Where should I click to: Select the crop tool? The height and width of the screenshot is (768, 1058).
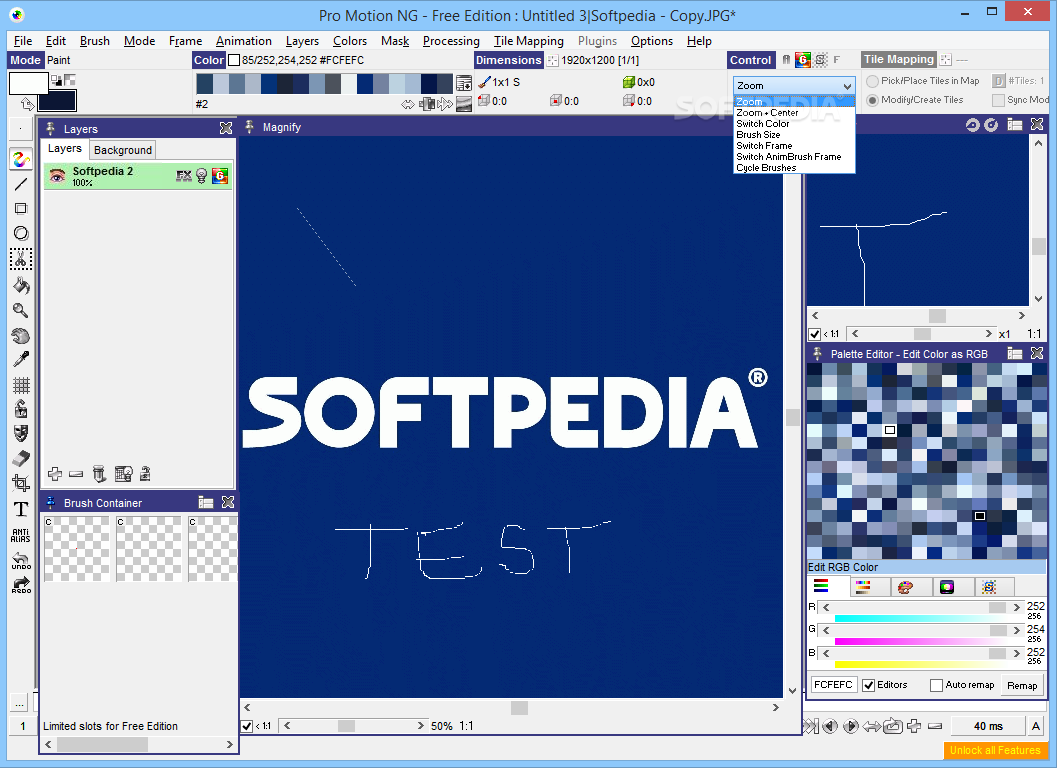click(21, 483)
